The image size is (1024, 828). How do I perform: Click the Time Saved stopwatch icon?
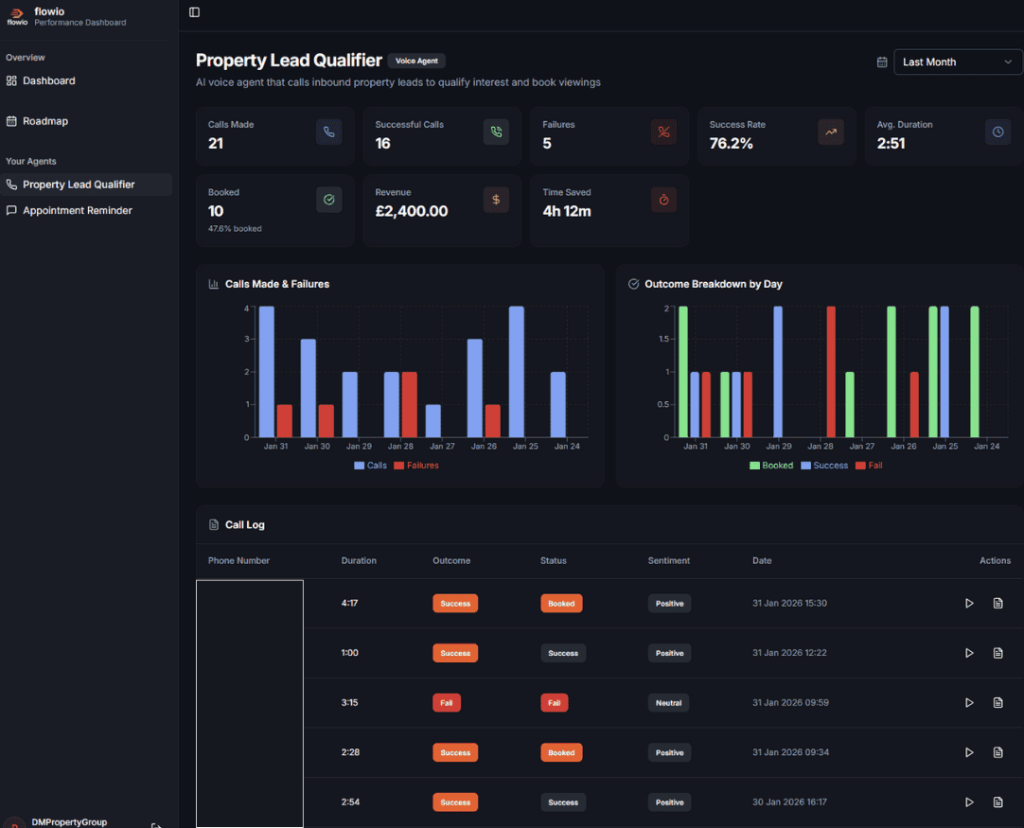[663, 200]
